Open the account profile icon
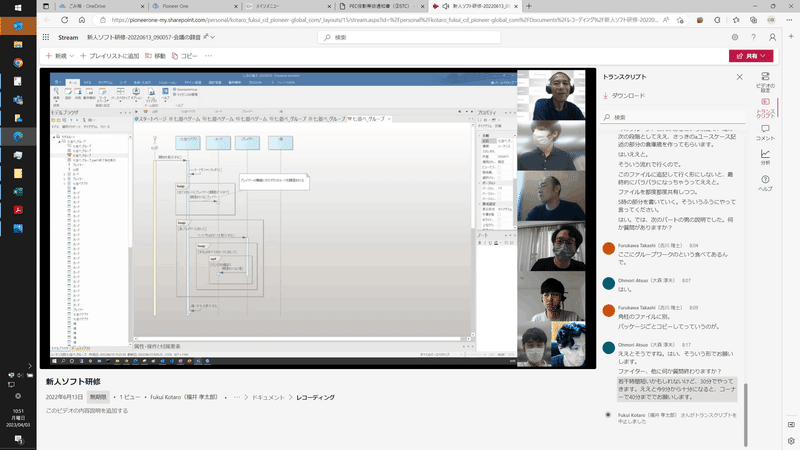800x450 pixels. click(772, 37)
